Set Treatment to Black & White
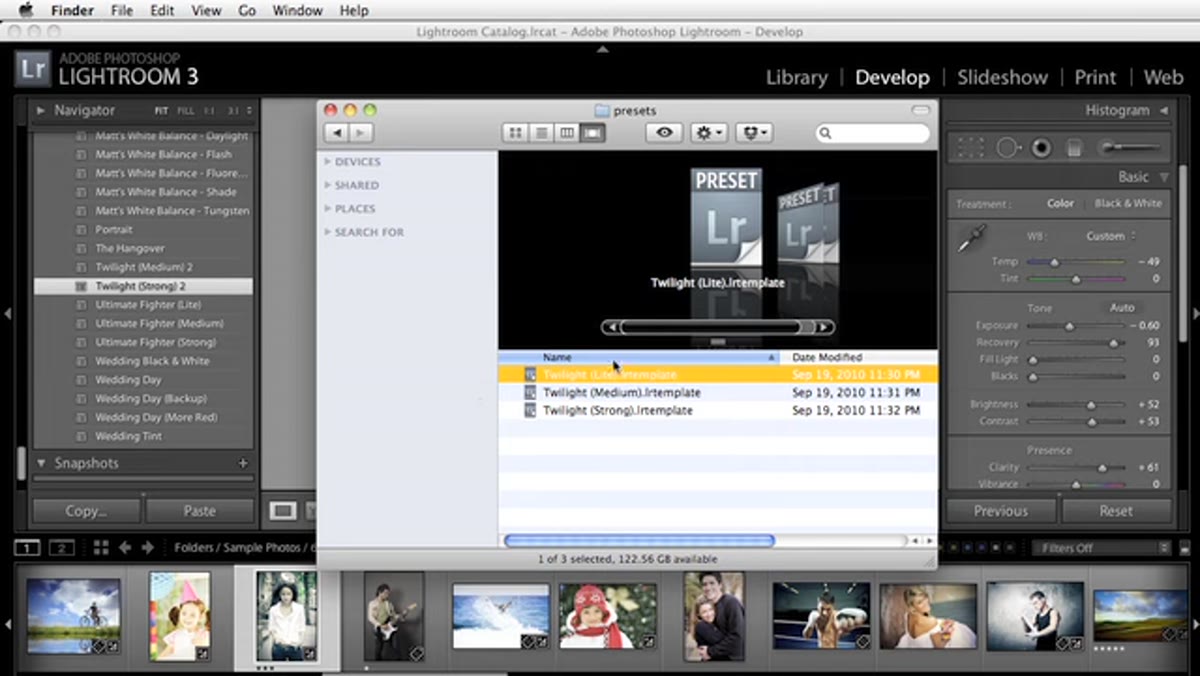Screen dimensions: 1200x676 tap(1128, 203)
